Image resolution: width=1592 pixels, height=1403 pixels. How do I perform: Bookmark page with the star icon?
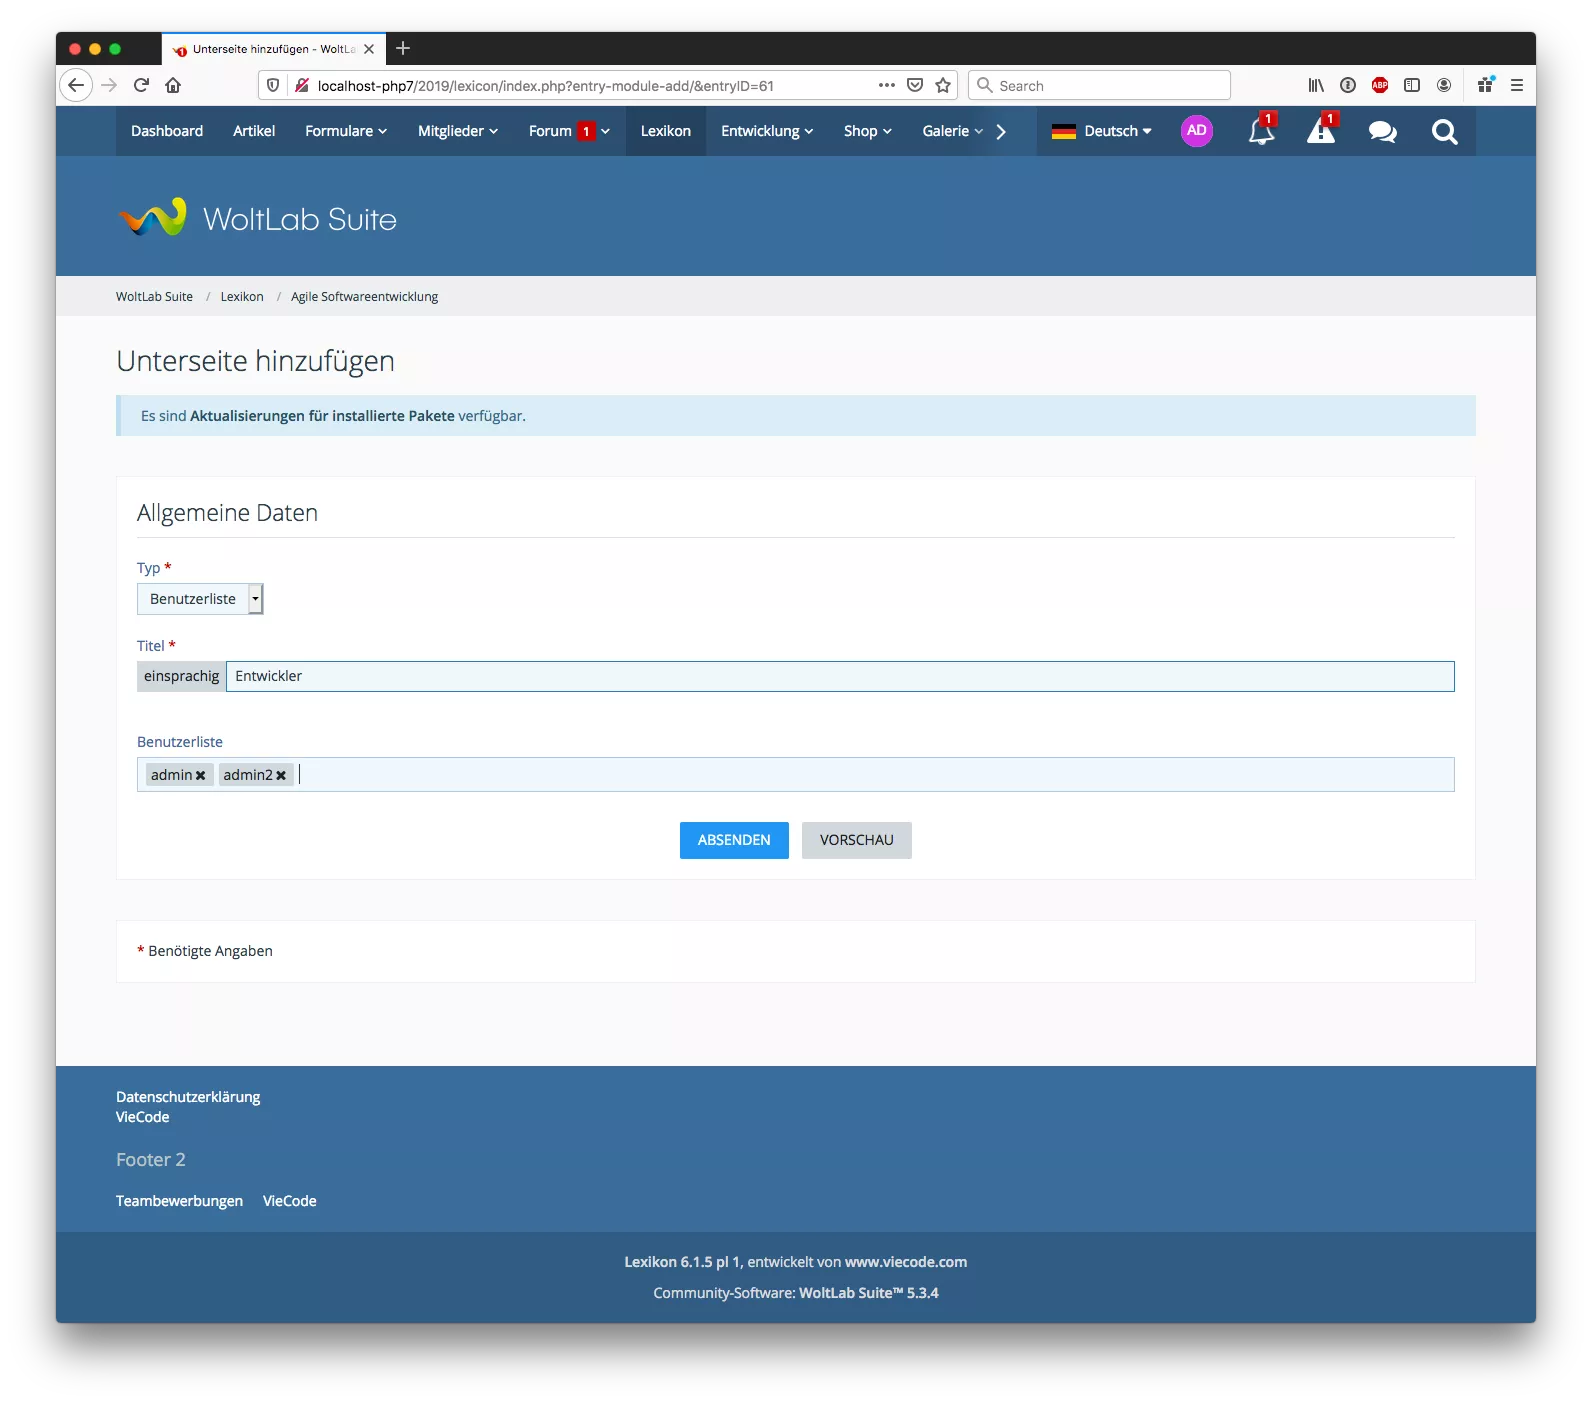tap(943, 86)
